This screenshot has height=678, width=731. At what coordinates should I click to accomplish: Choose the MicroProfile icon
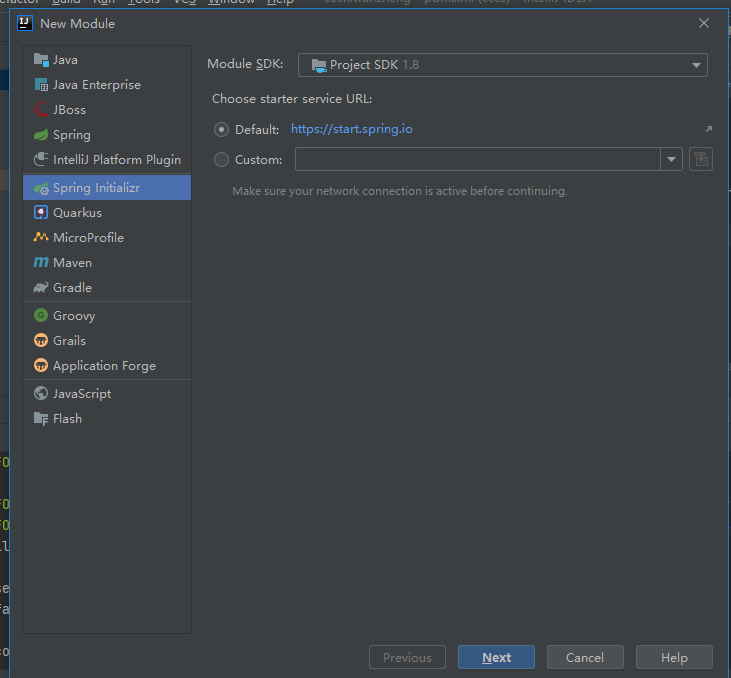[x=41, y=237]
